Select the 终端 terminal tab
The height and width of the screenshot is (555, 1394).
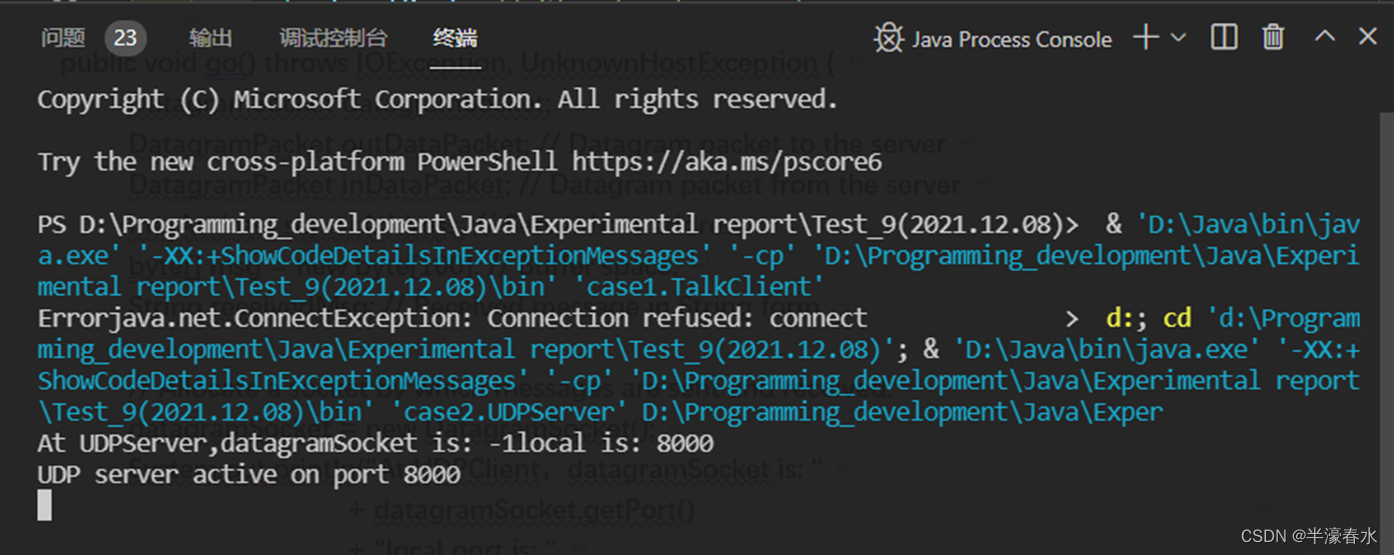point(455,38)
